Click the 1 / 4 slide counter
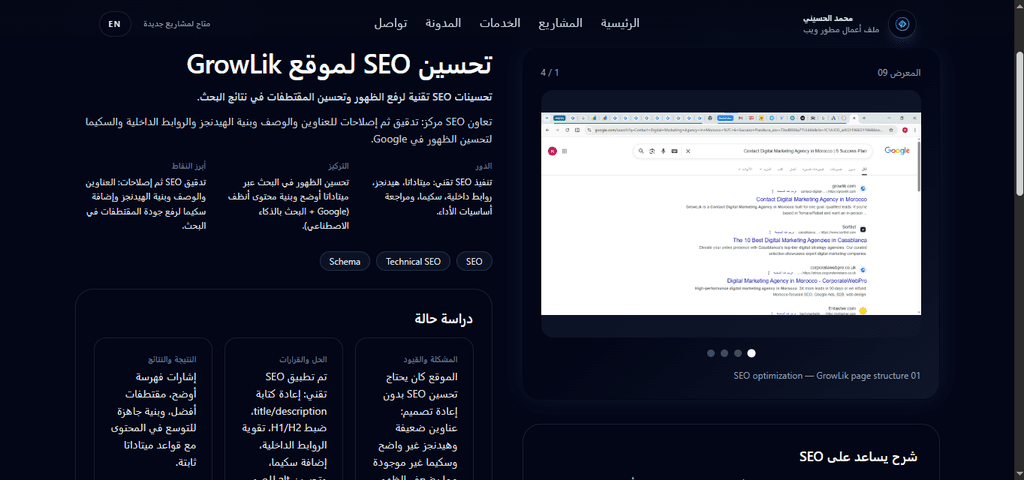 (550, 73)
